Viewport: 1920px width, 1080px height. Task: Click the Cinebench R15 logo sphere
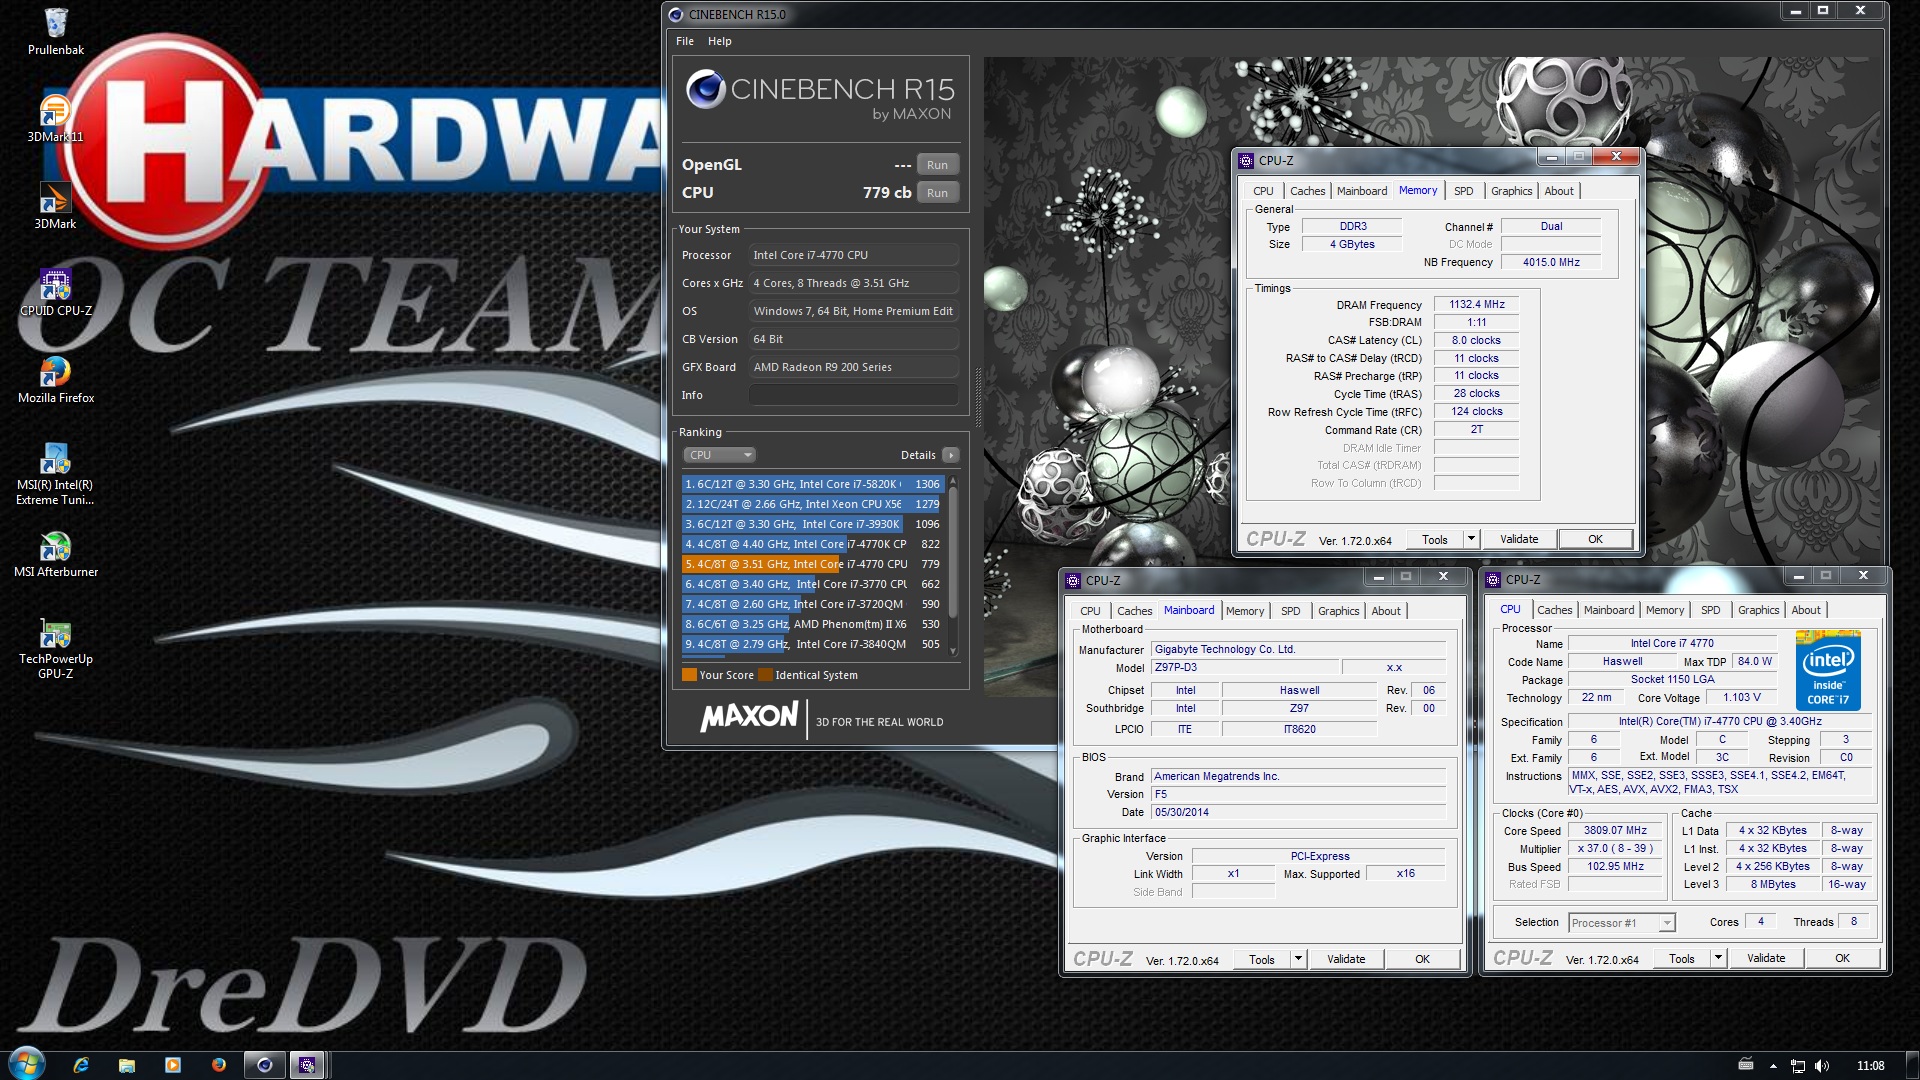(x=705, y=90)
